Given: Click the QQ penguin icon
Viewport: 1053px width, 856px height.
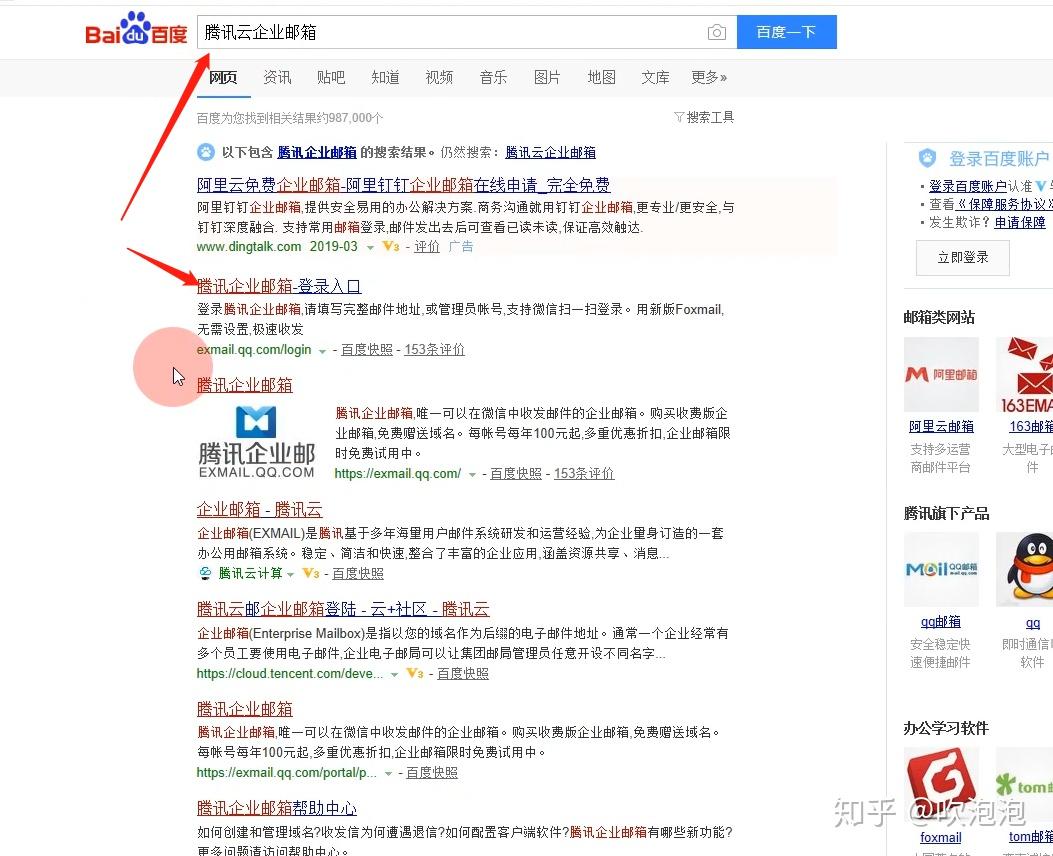Looking at the screenshot, I should point(1025,569).
